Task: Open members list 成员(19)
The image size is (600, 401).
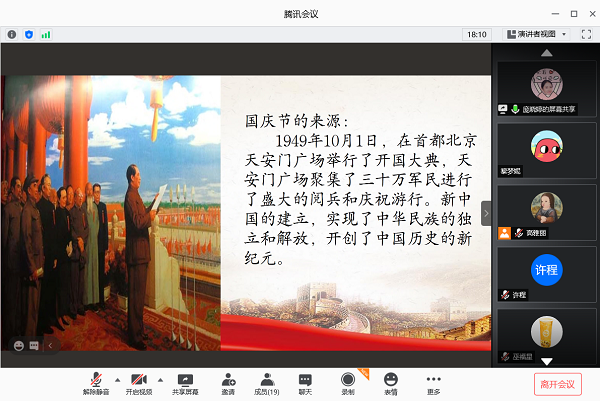Action: (x=267, y=383)
